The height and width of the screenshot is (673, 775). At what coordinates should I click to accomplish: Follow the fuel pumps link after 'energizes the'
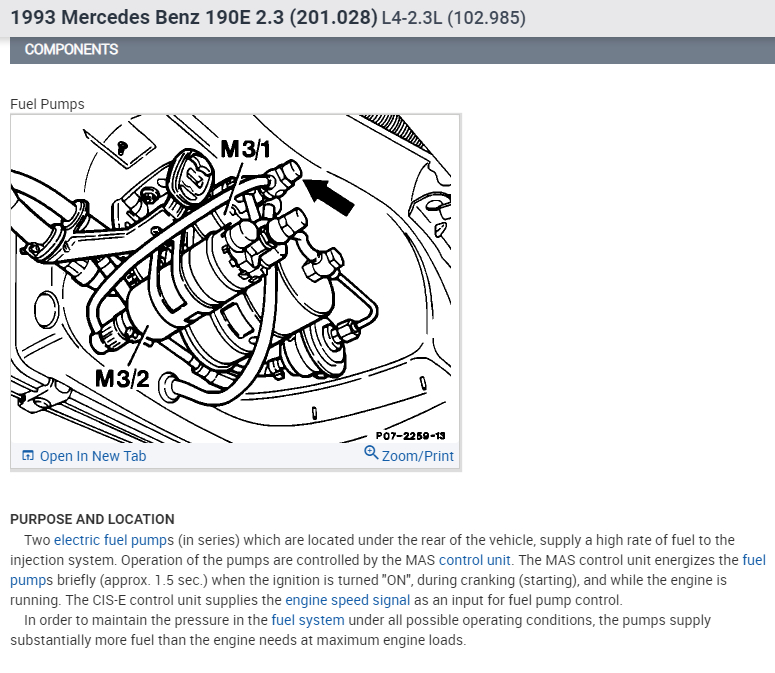click(x=754, y=560)
